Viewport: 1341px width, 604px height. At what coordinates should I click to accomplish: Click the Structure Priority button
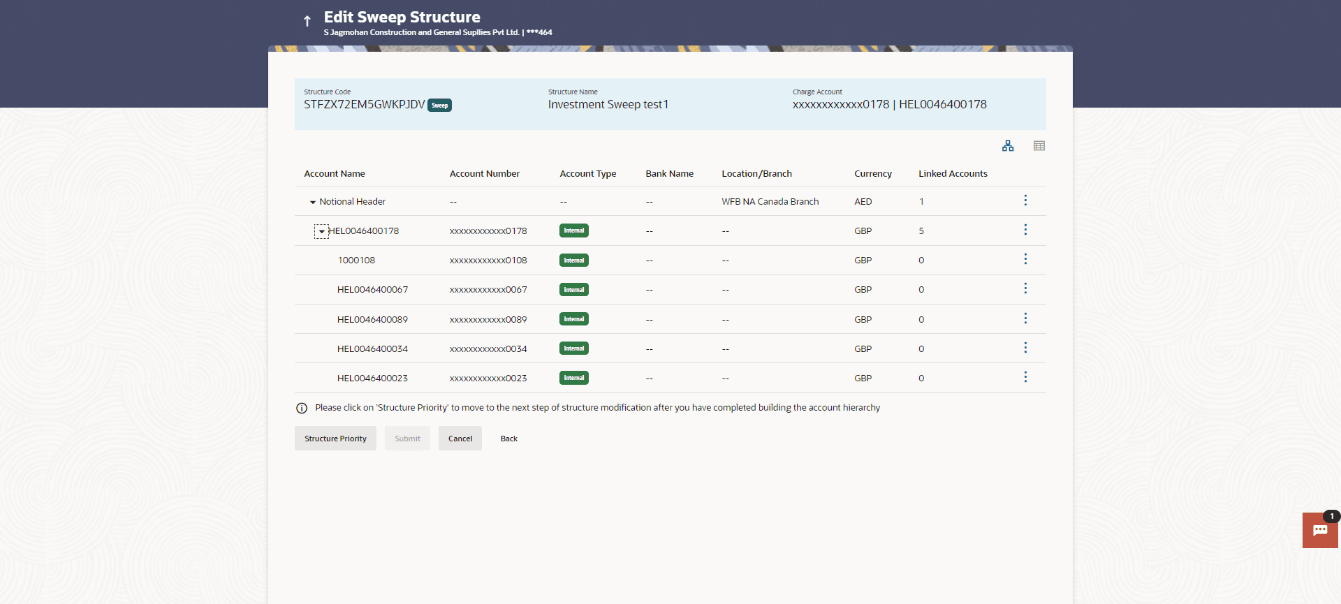(x=335, y=438)
